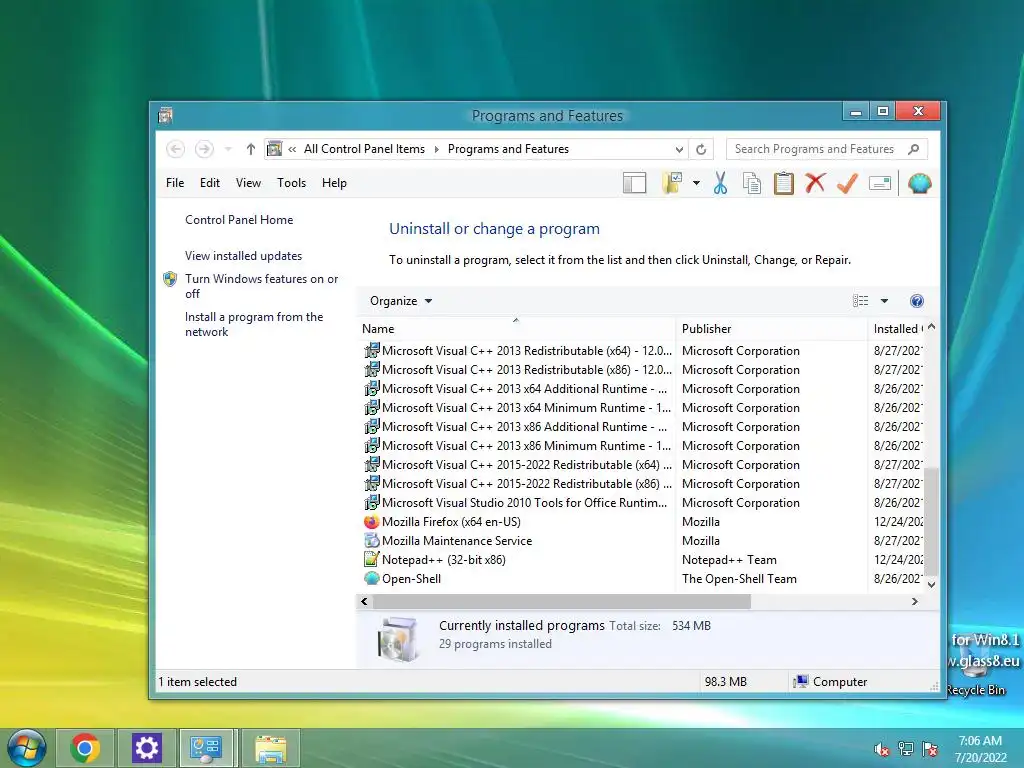1024x768 pixels.
Task: Click the Cut scissors toolbar icon
Action: coord(720,184)
